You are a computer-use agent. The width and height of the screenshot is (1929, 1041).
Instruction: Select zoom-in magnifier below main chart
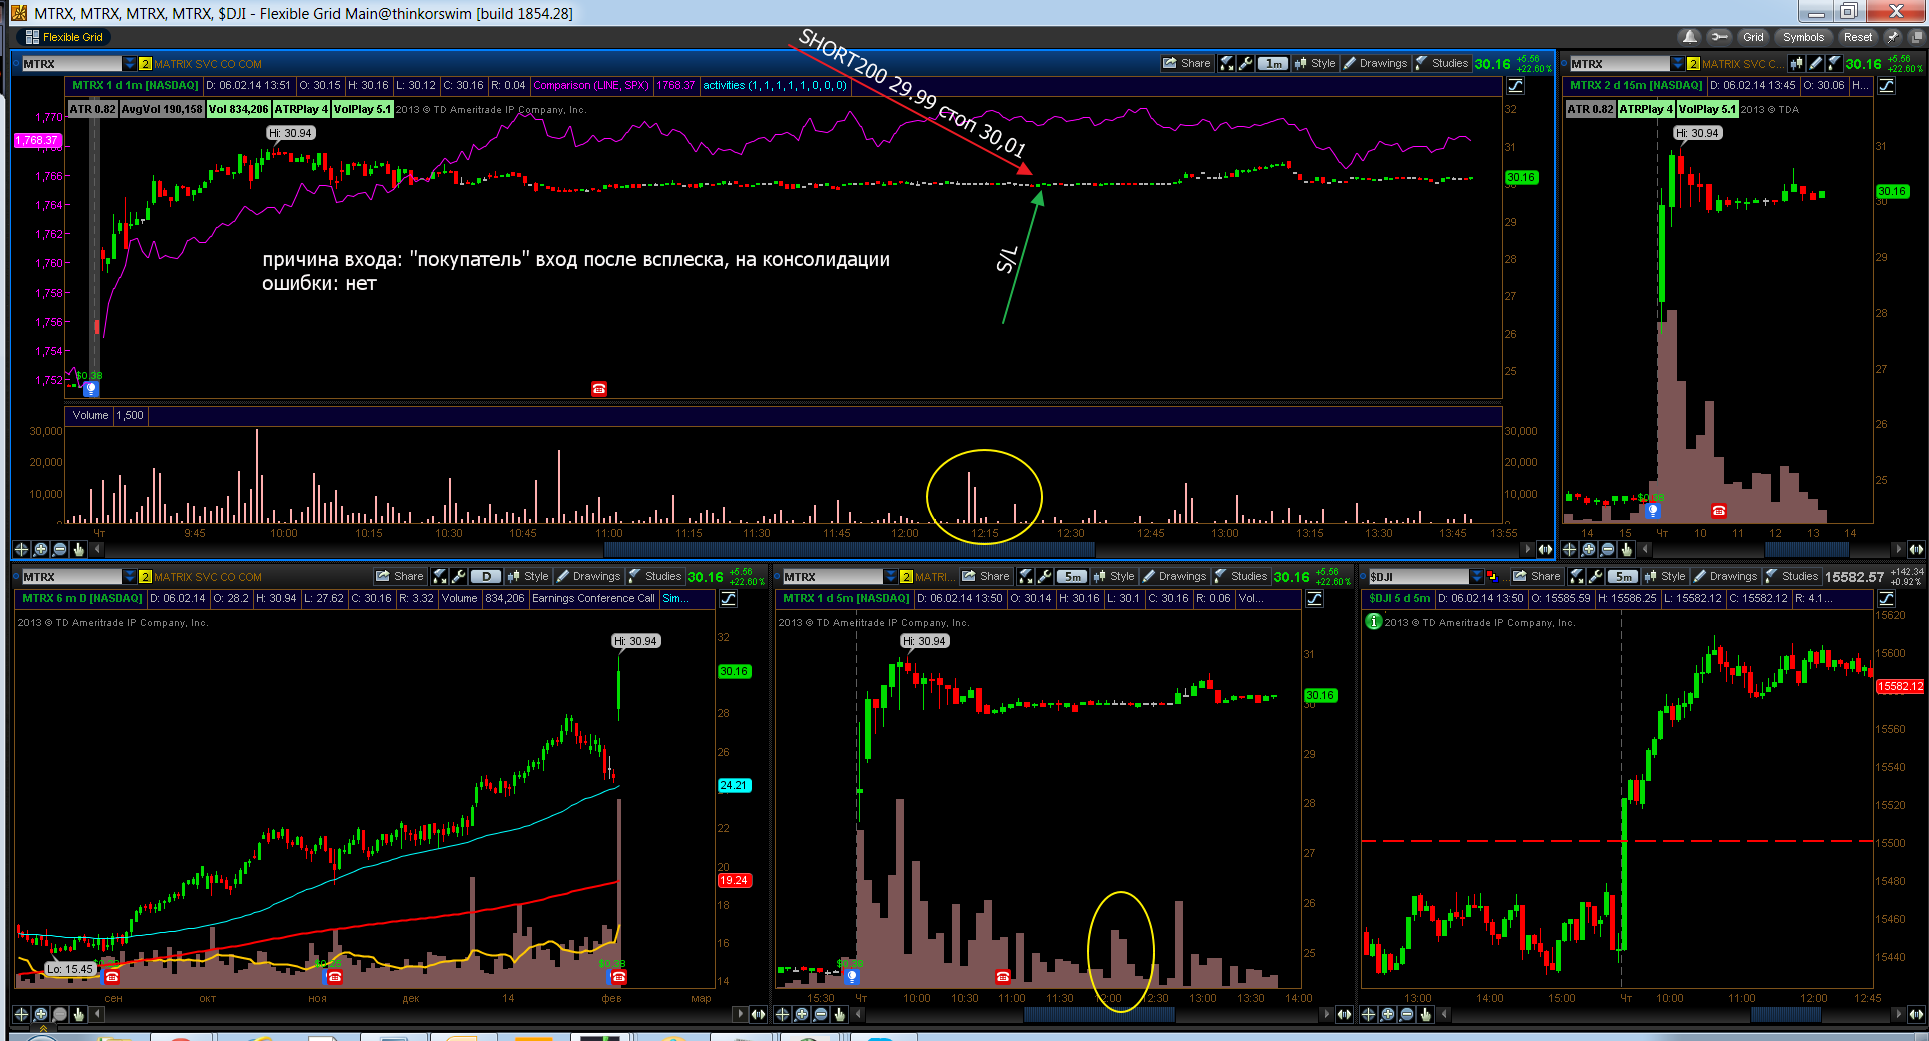(x=40, y=549)
